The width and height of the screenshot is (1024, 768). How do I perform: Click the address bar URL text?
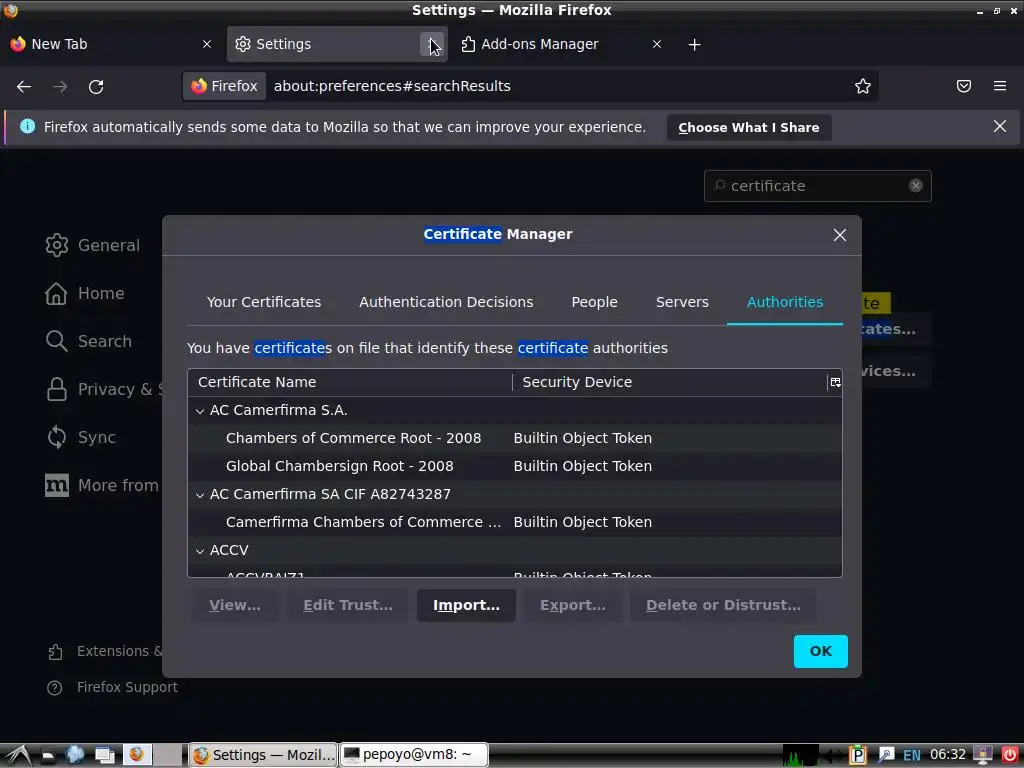point(392,87)
